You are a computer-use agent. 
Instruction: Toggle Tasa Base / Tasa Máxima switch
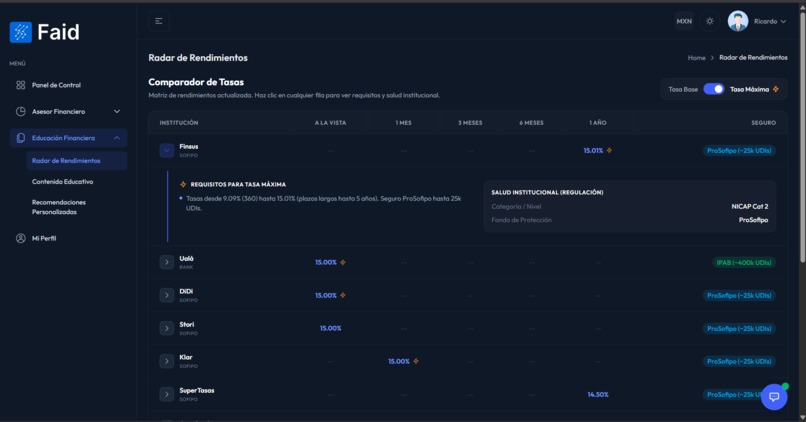click(713, 89)
